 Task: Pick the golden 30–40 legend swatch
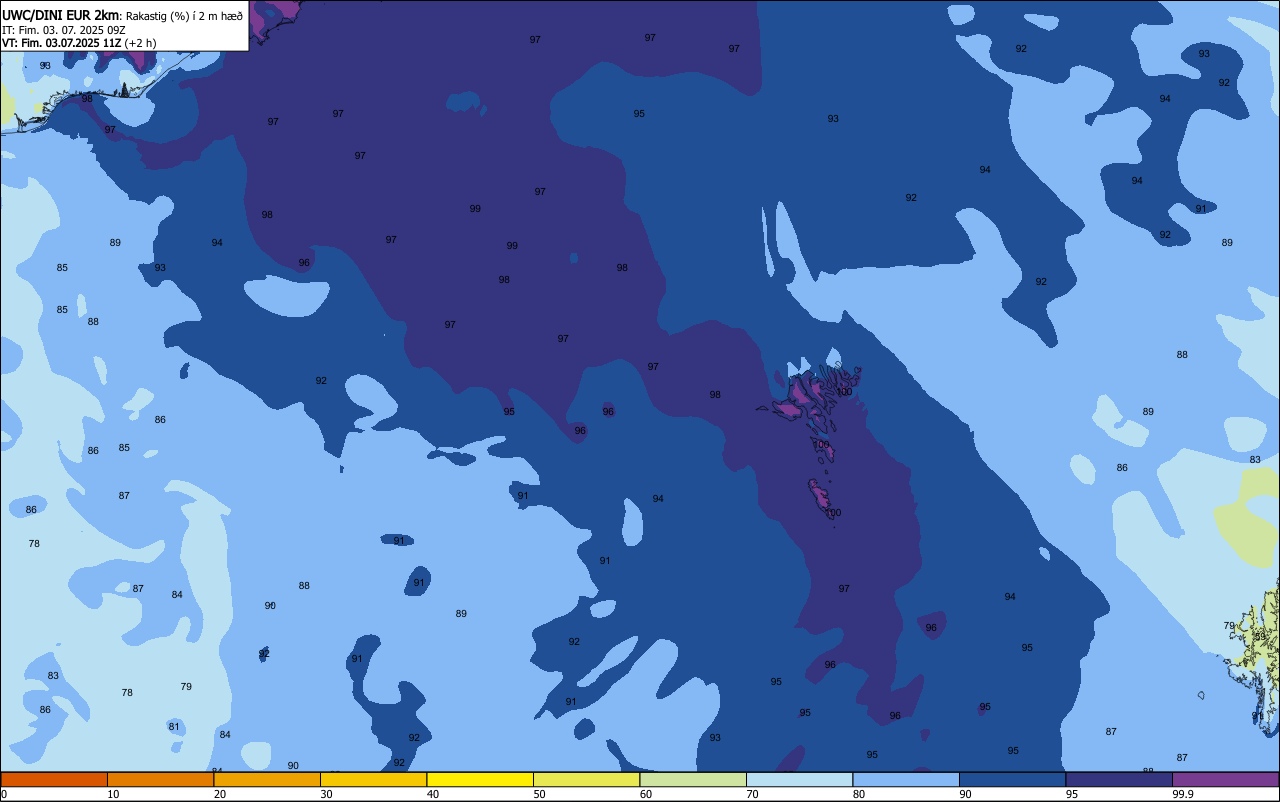[x=373, y=779]
